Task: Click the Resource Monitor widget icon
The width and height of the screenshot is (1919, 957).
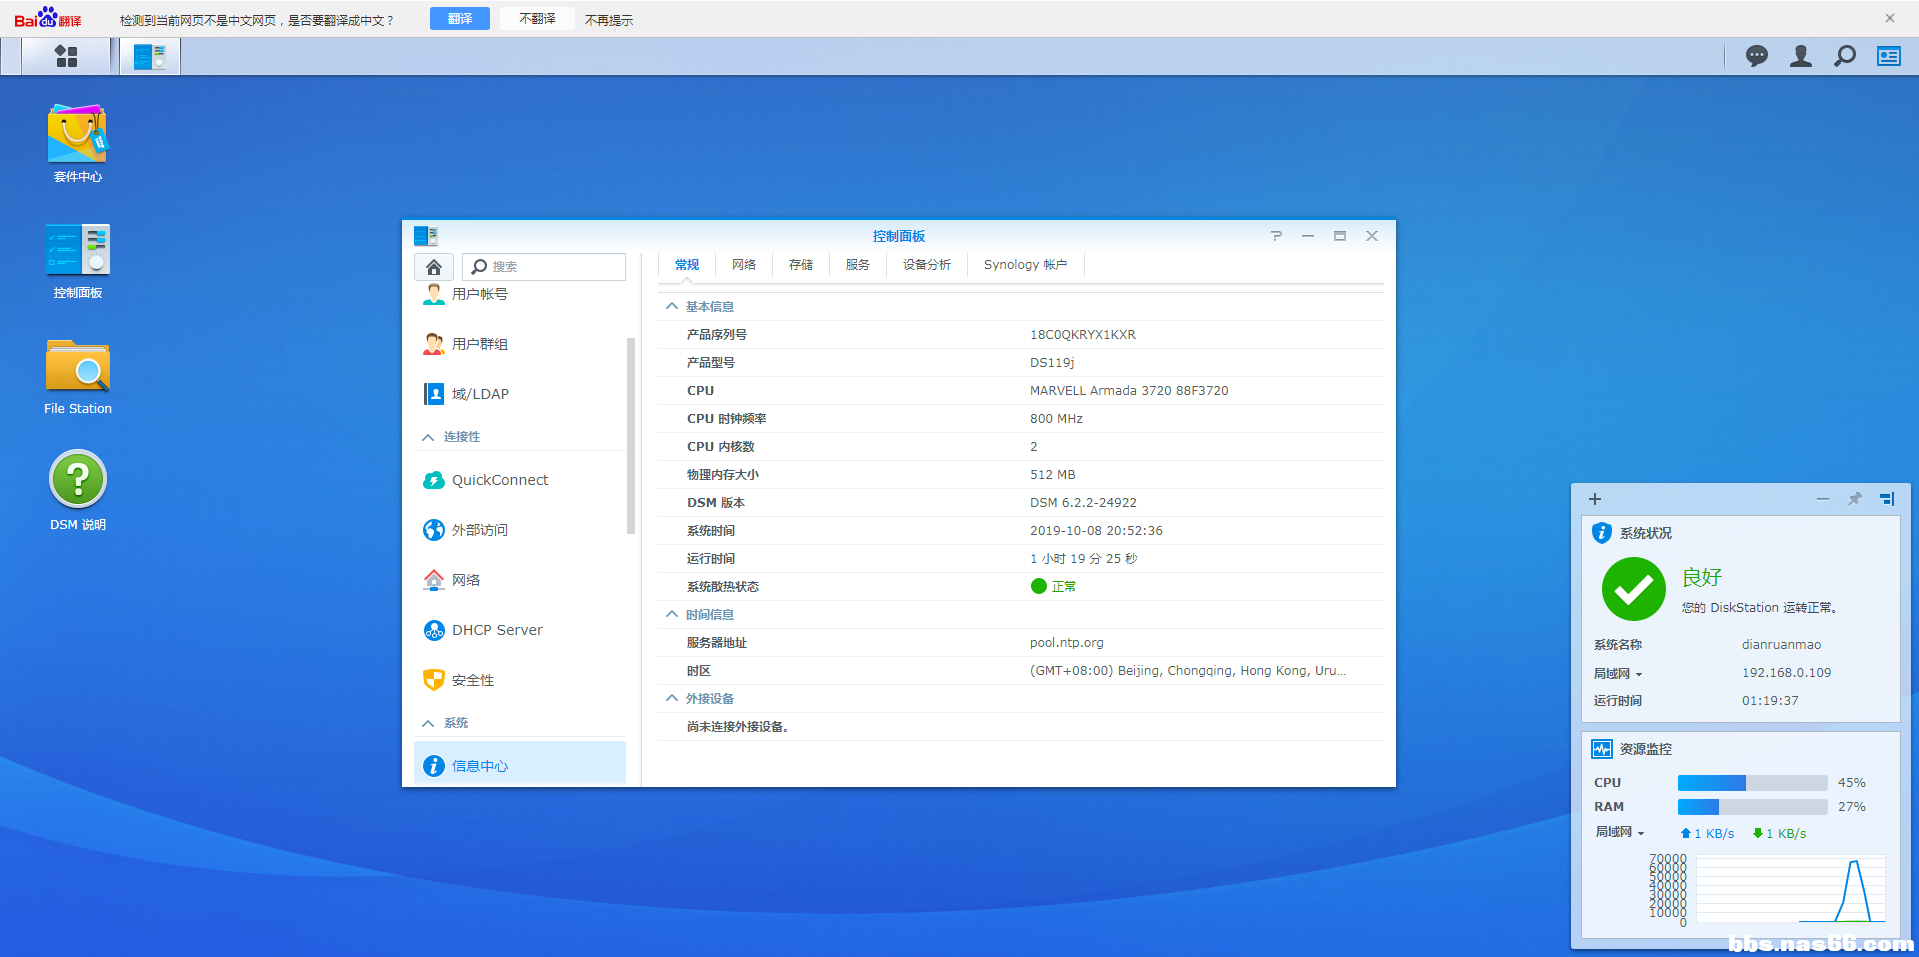Action: click(1602, 749)
